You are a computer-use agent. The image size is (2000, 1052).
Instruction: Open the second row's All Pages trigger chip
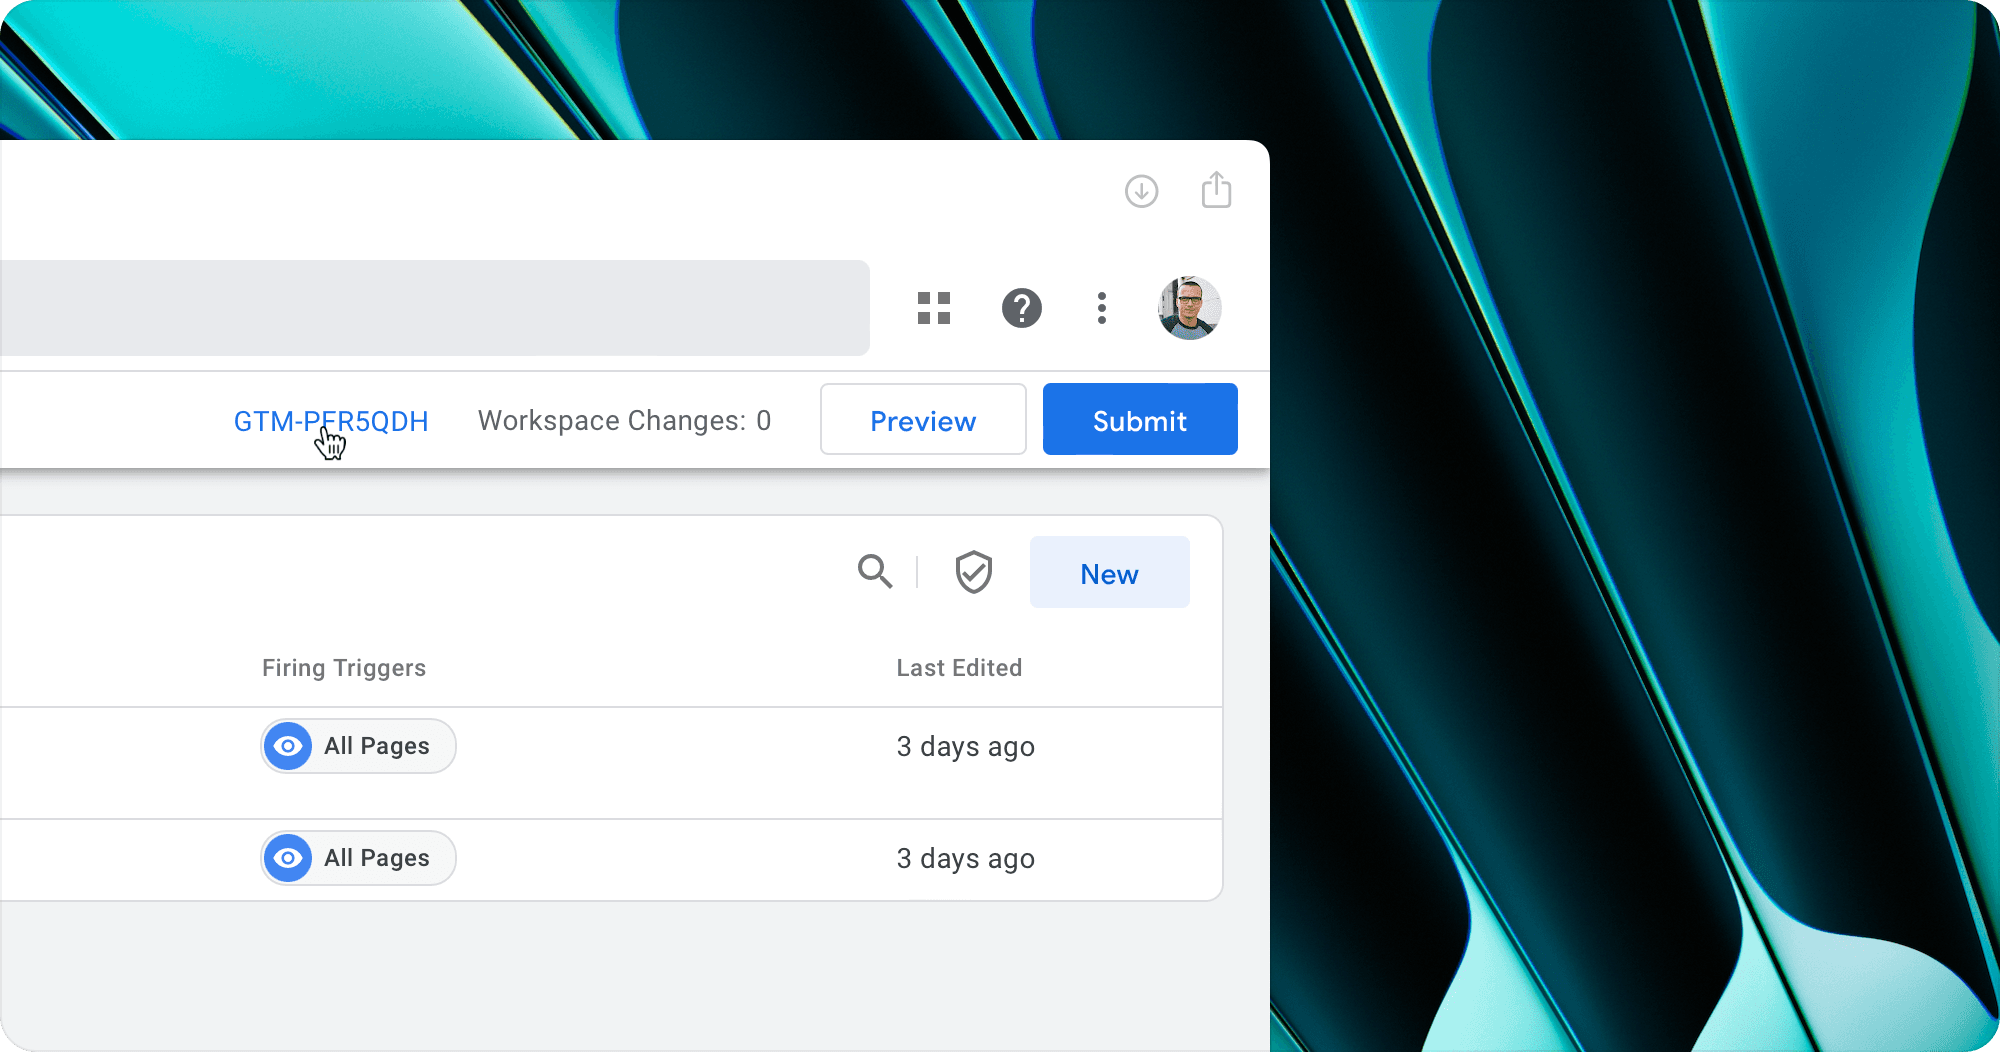[359, 858]
